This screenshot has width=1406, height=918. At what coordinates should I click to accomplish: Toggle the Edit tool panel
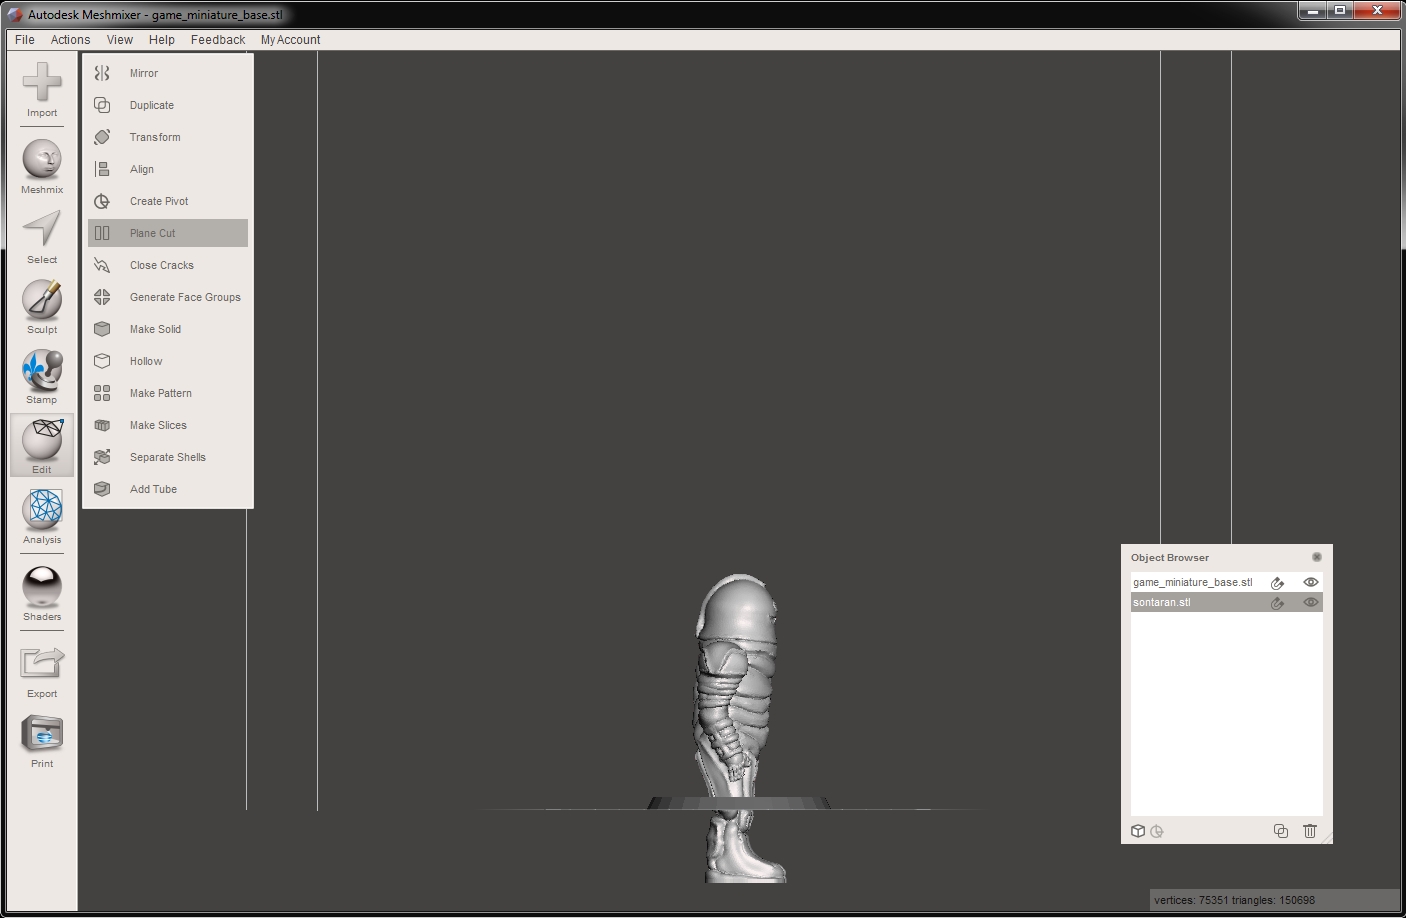click(x=42, y=446)
